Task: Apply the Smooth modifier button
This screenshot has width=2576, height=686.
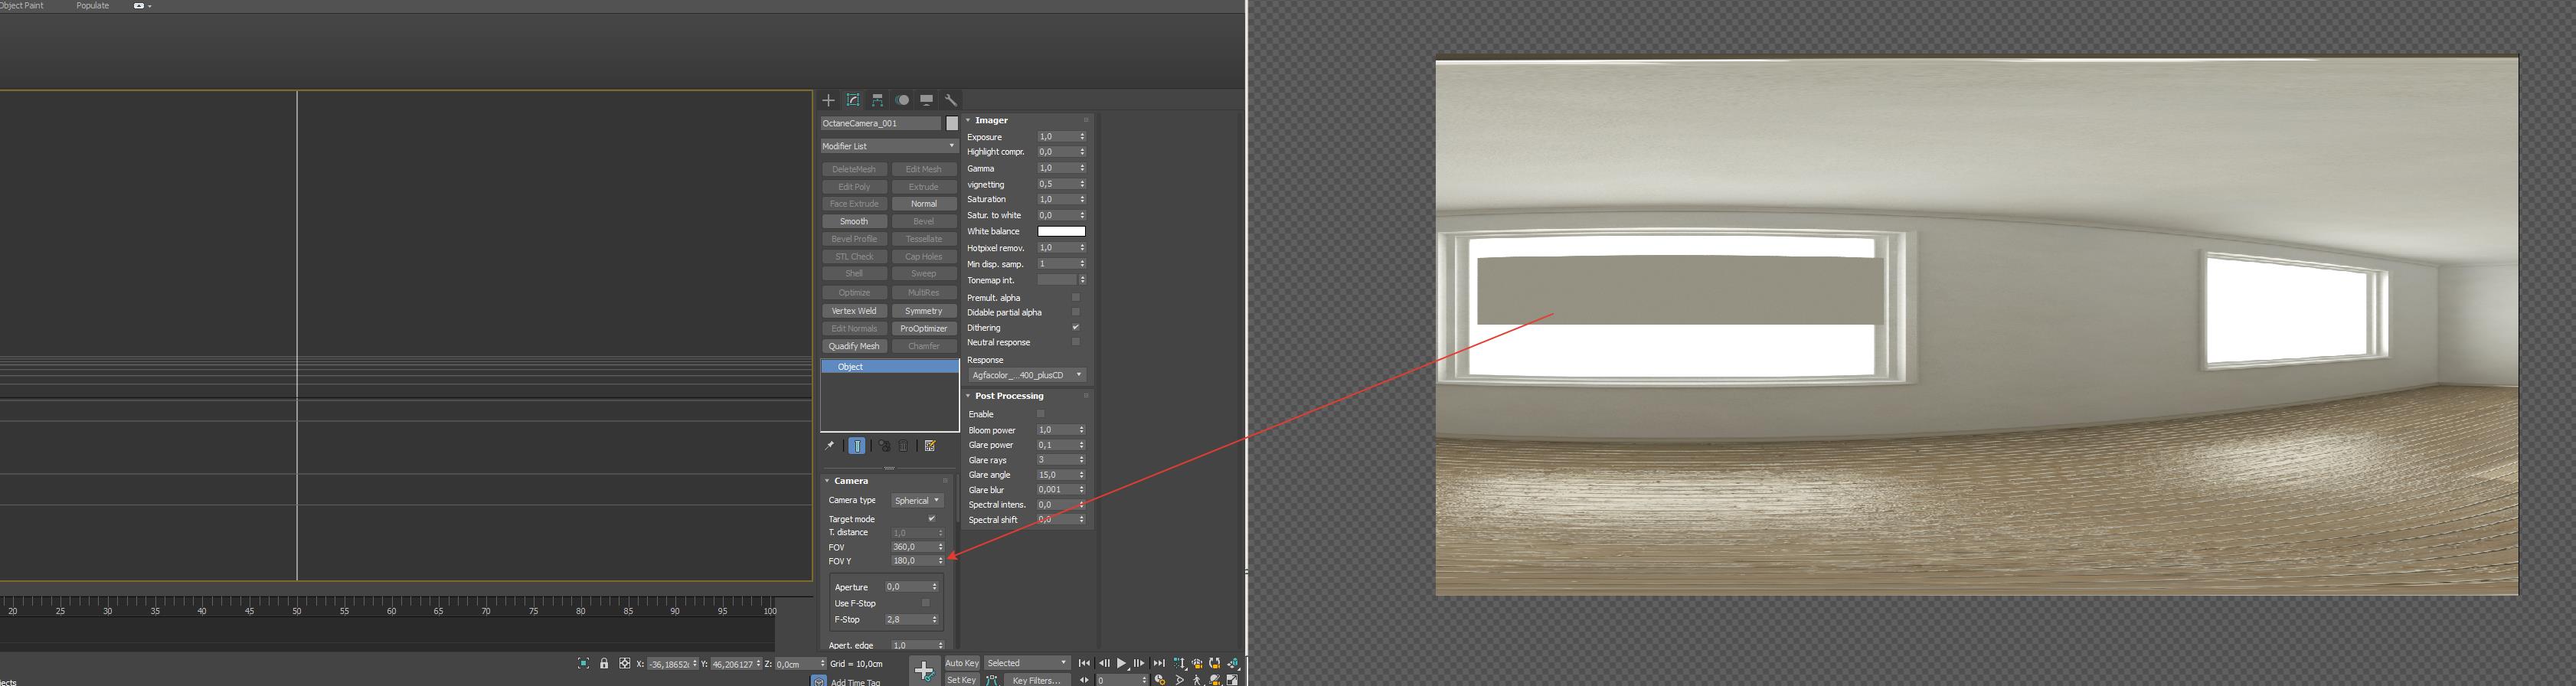Action: pyautogui.click(x=854, y=221)
